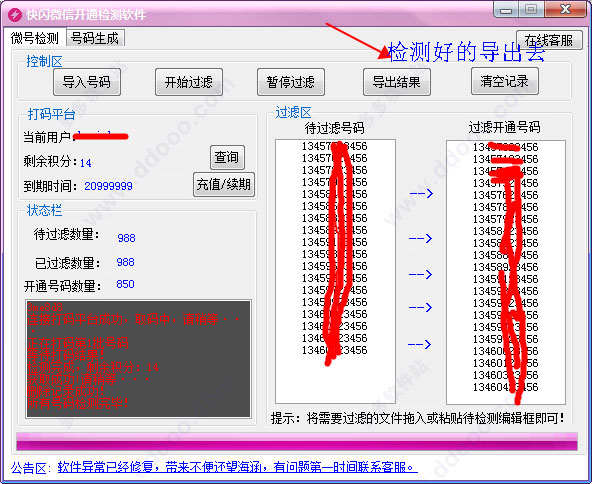The width and height of the screenshot is (592, 484).
Task: Open the announcement link about 软件异常已经修复
Action: point(237,467)
